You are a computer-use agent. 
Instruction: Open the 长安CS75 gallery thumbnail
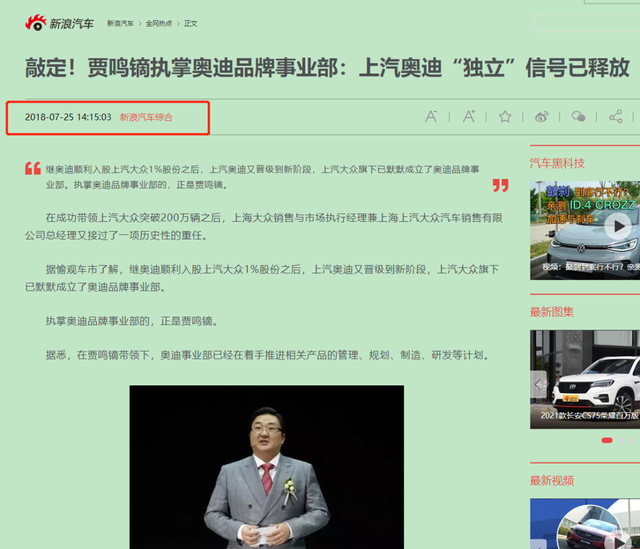[585, 379]
